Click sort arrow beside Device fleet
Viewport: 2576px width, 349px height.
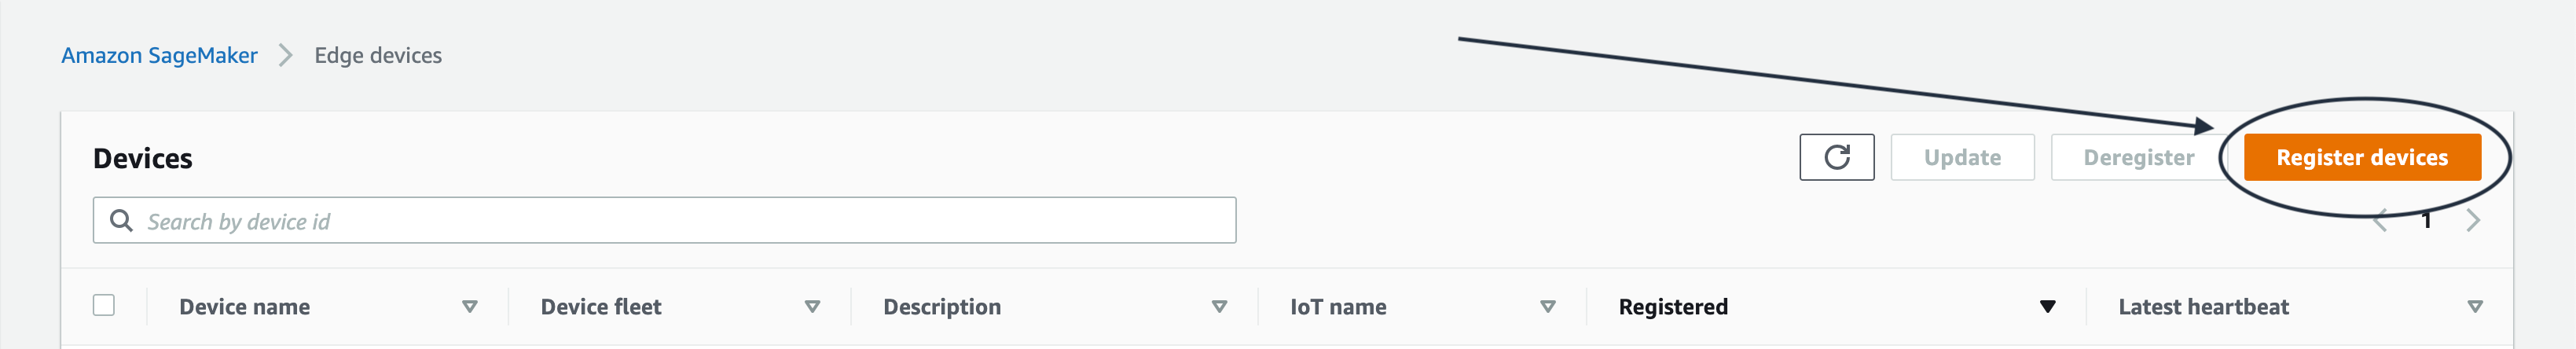coord(812,307)
